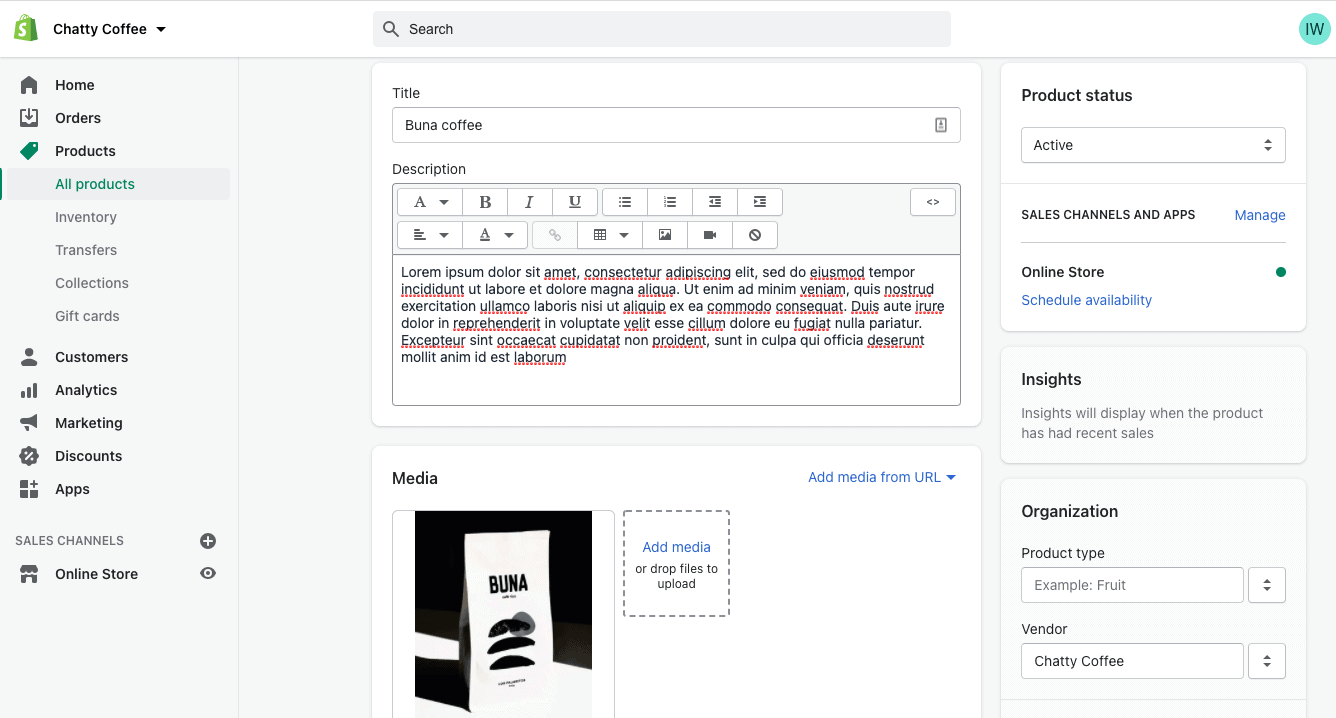Click the icon inside the Title field
This screenshot has height=718, width=1336.
click(940, 125)
